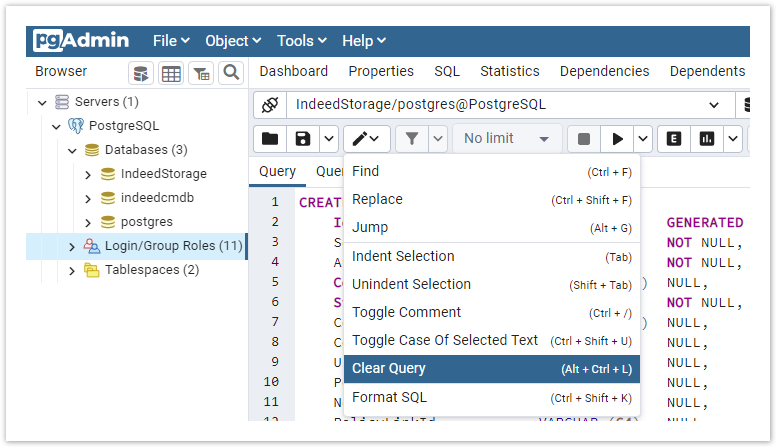
Task: Click the Filtered Rows icon in Browser header
Action: pyautogui.click(x=201, y=73)
